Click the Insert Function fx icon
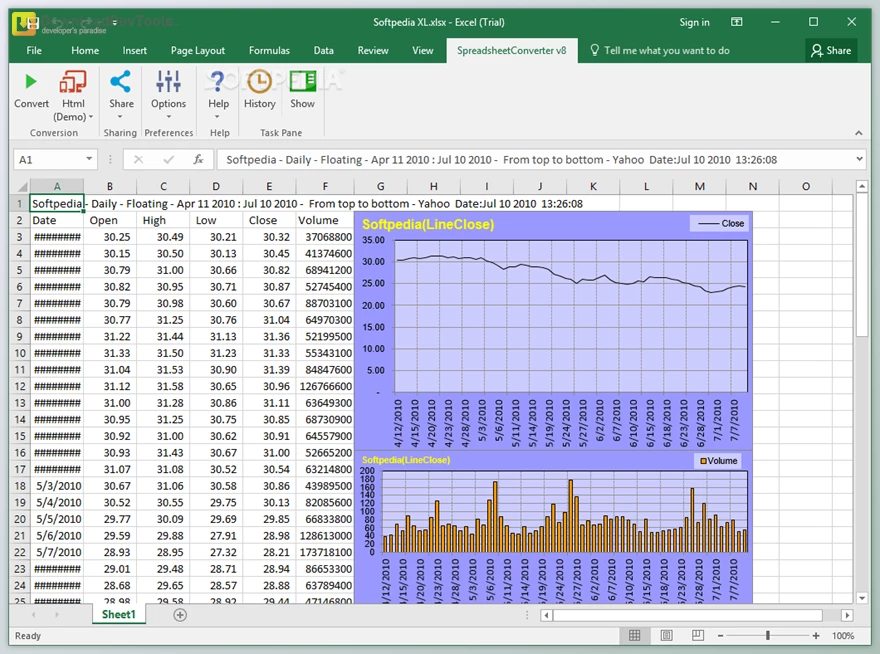Viewport: 880px width, 654px height. click(x=198, y=159)
